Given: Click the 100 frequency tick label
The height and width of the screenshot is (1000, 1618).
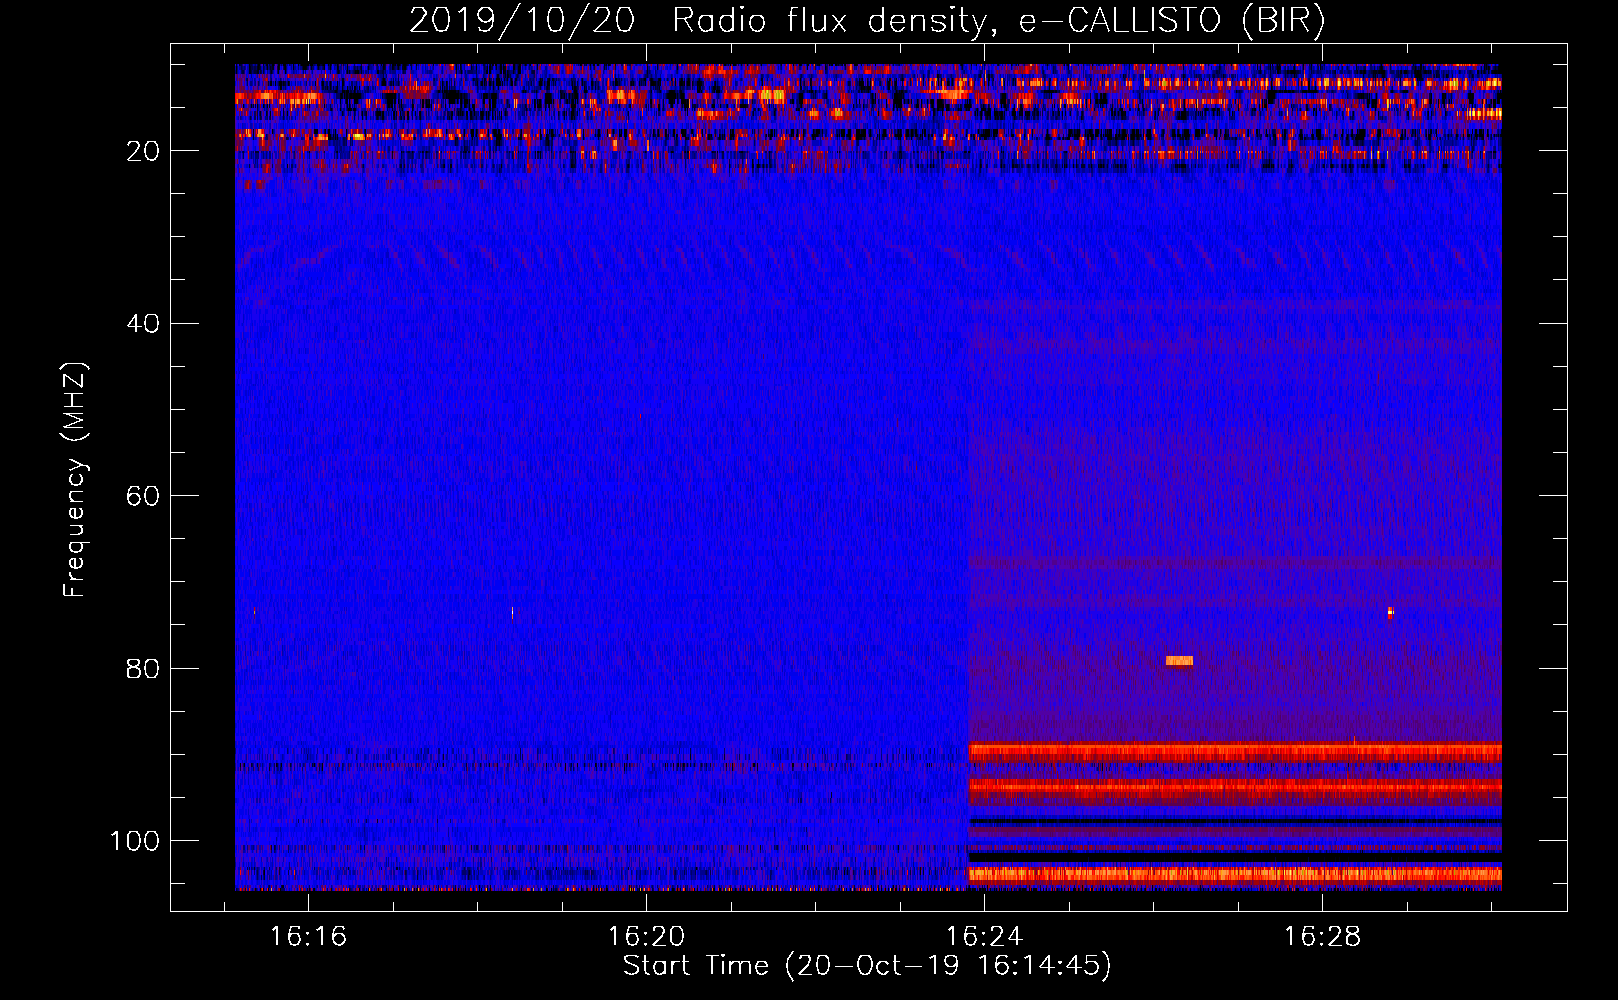Looking at the screenshot, I should tap(135, 841).
